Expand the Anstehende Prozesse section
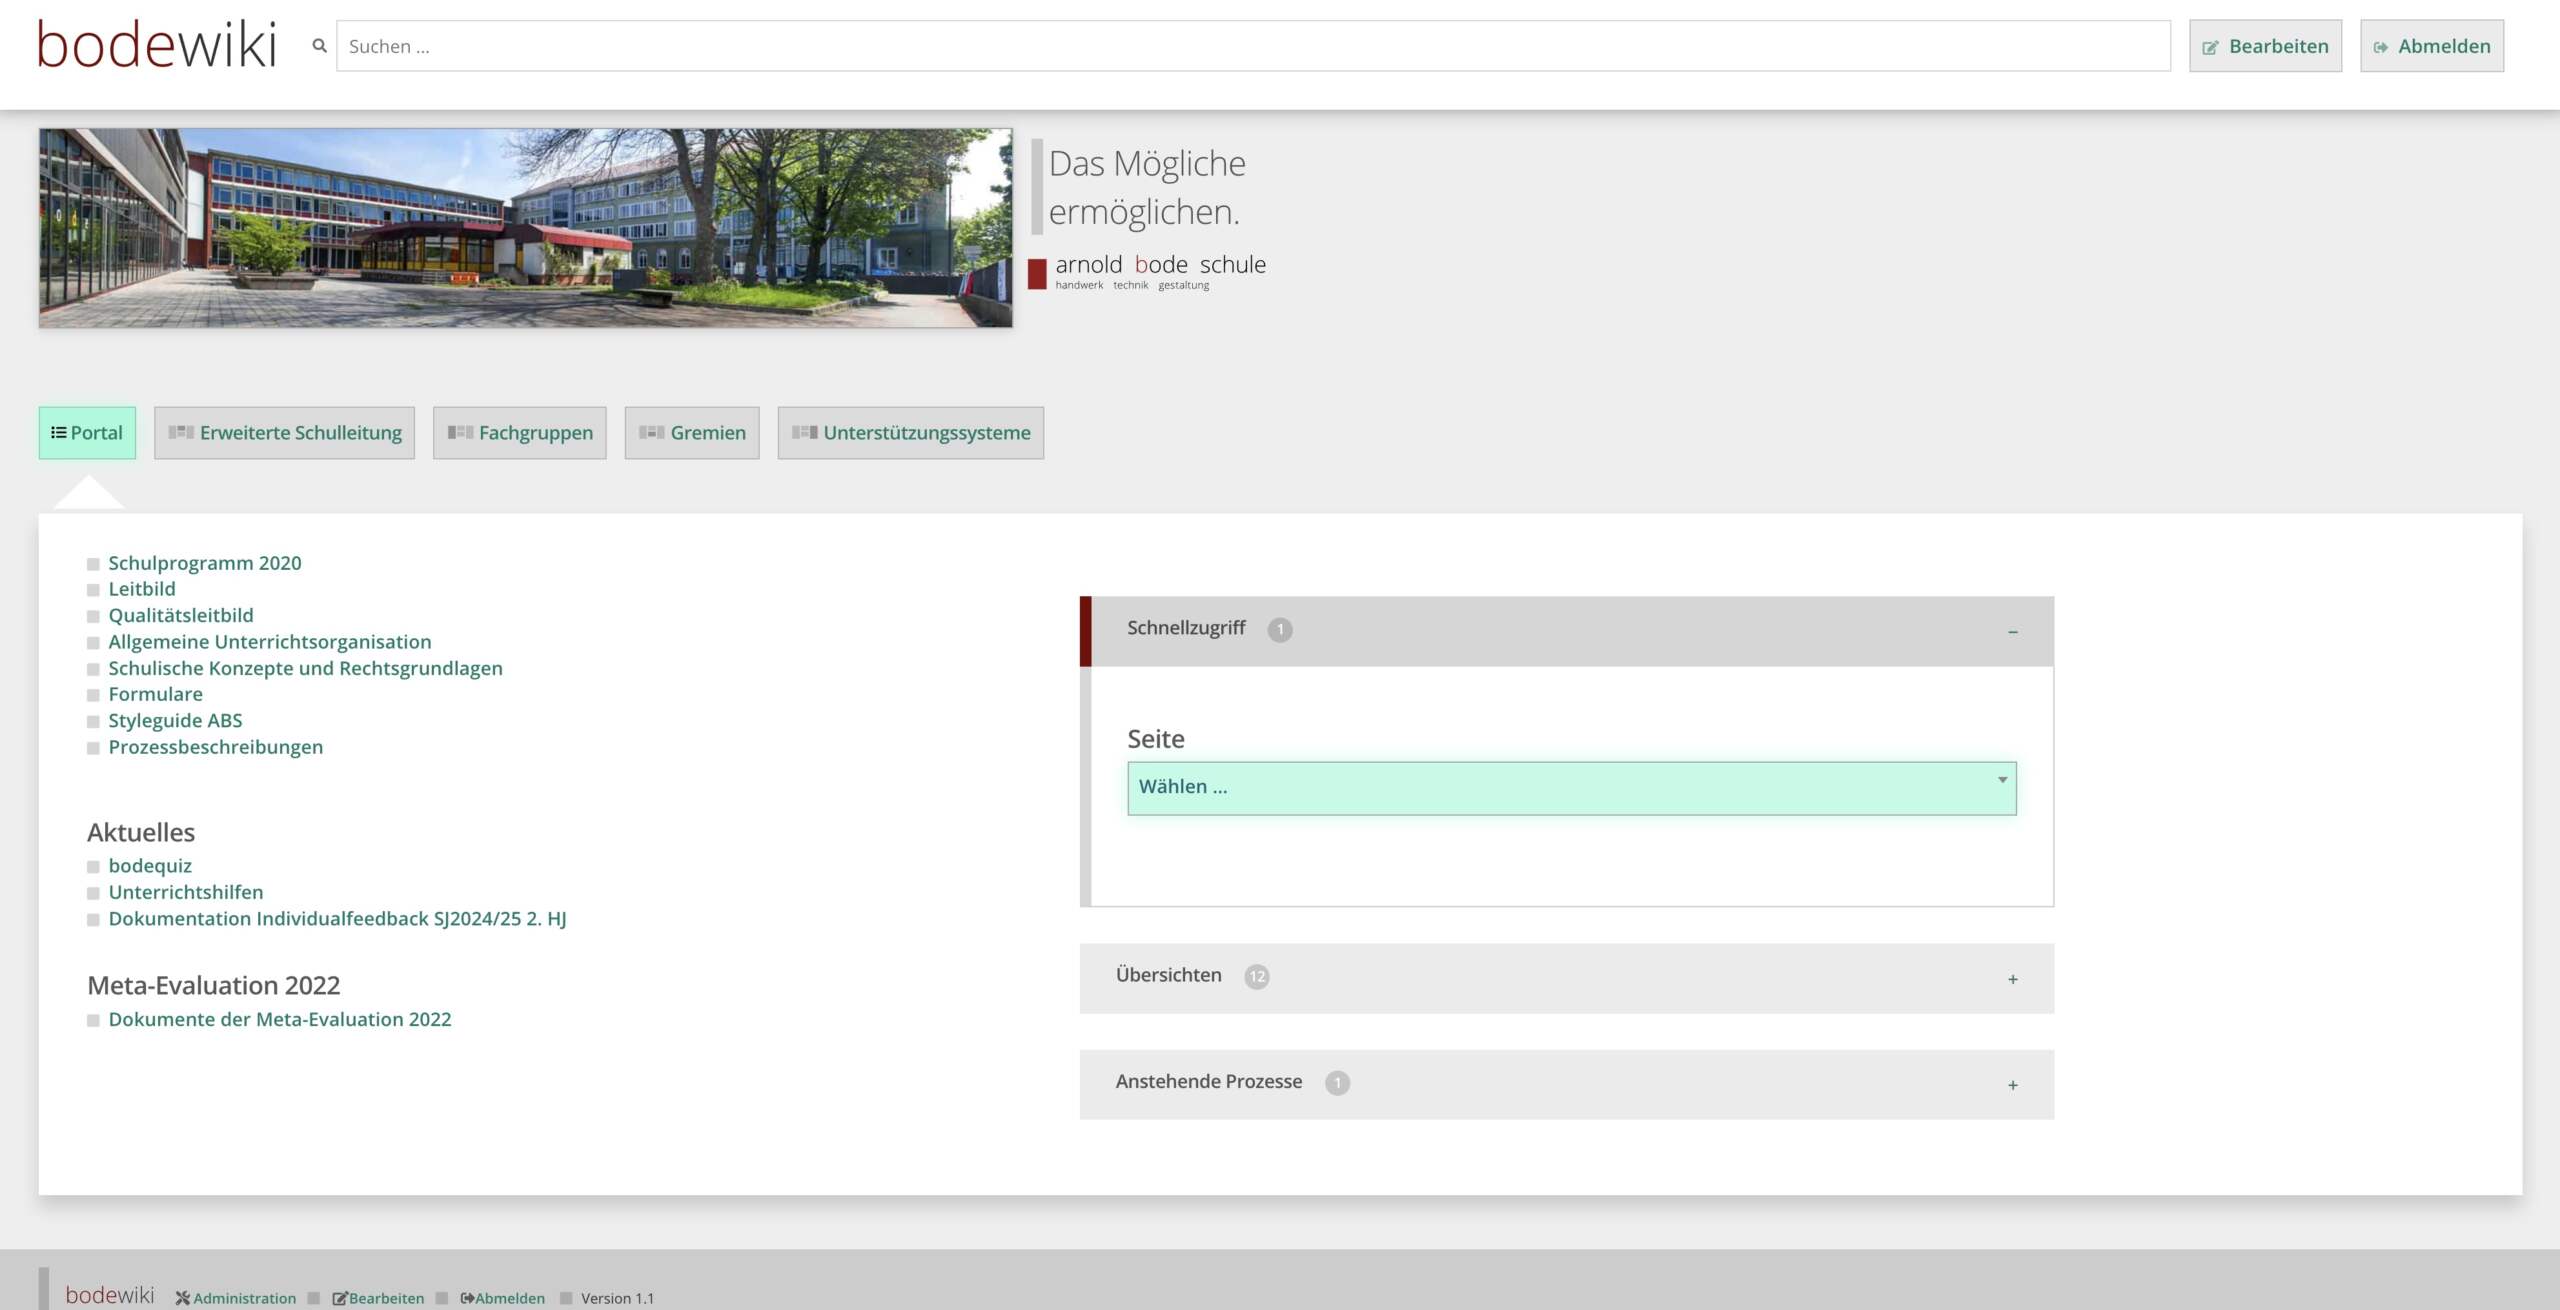This screenshot has width=2560, height=1310. 2012,1085
